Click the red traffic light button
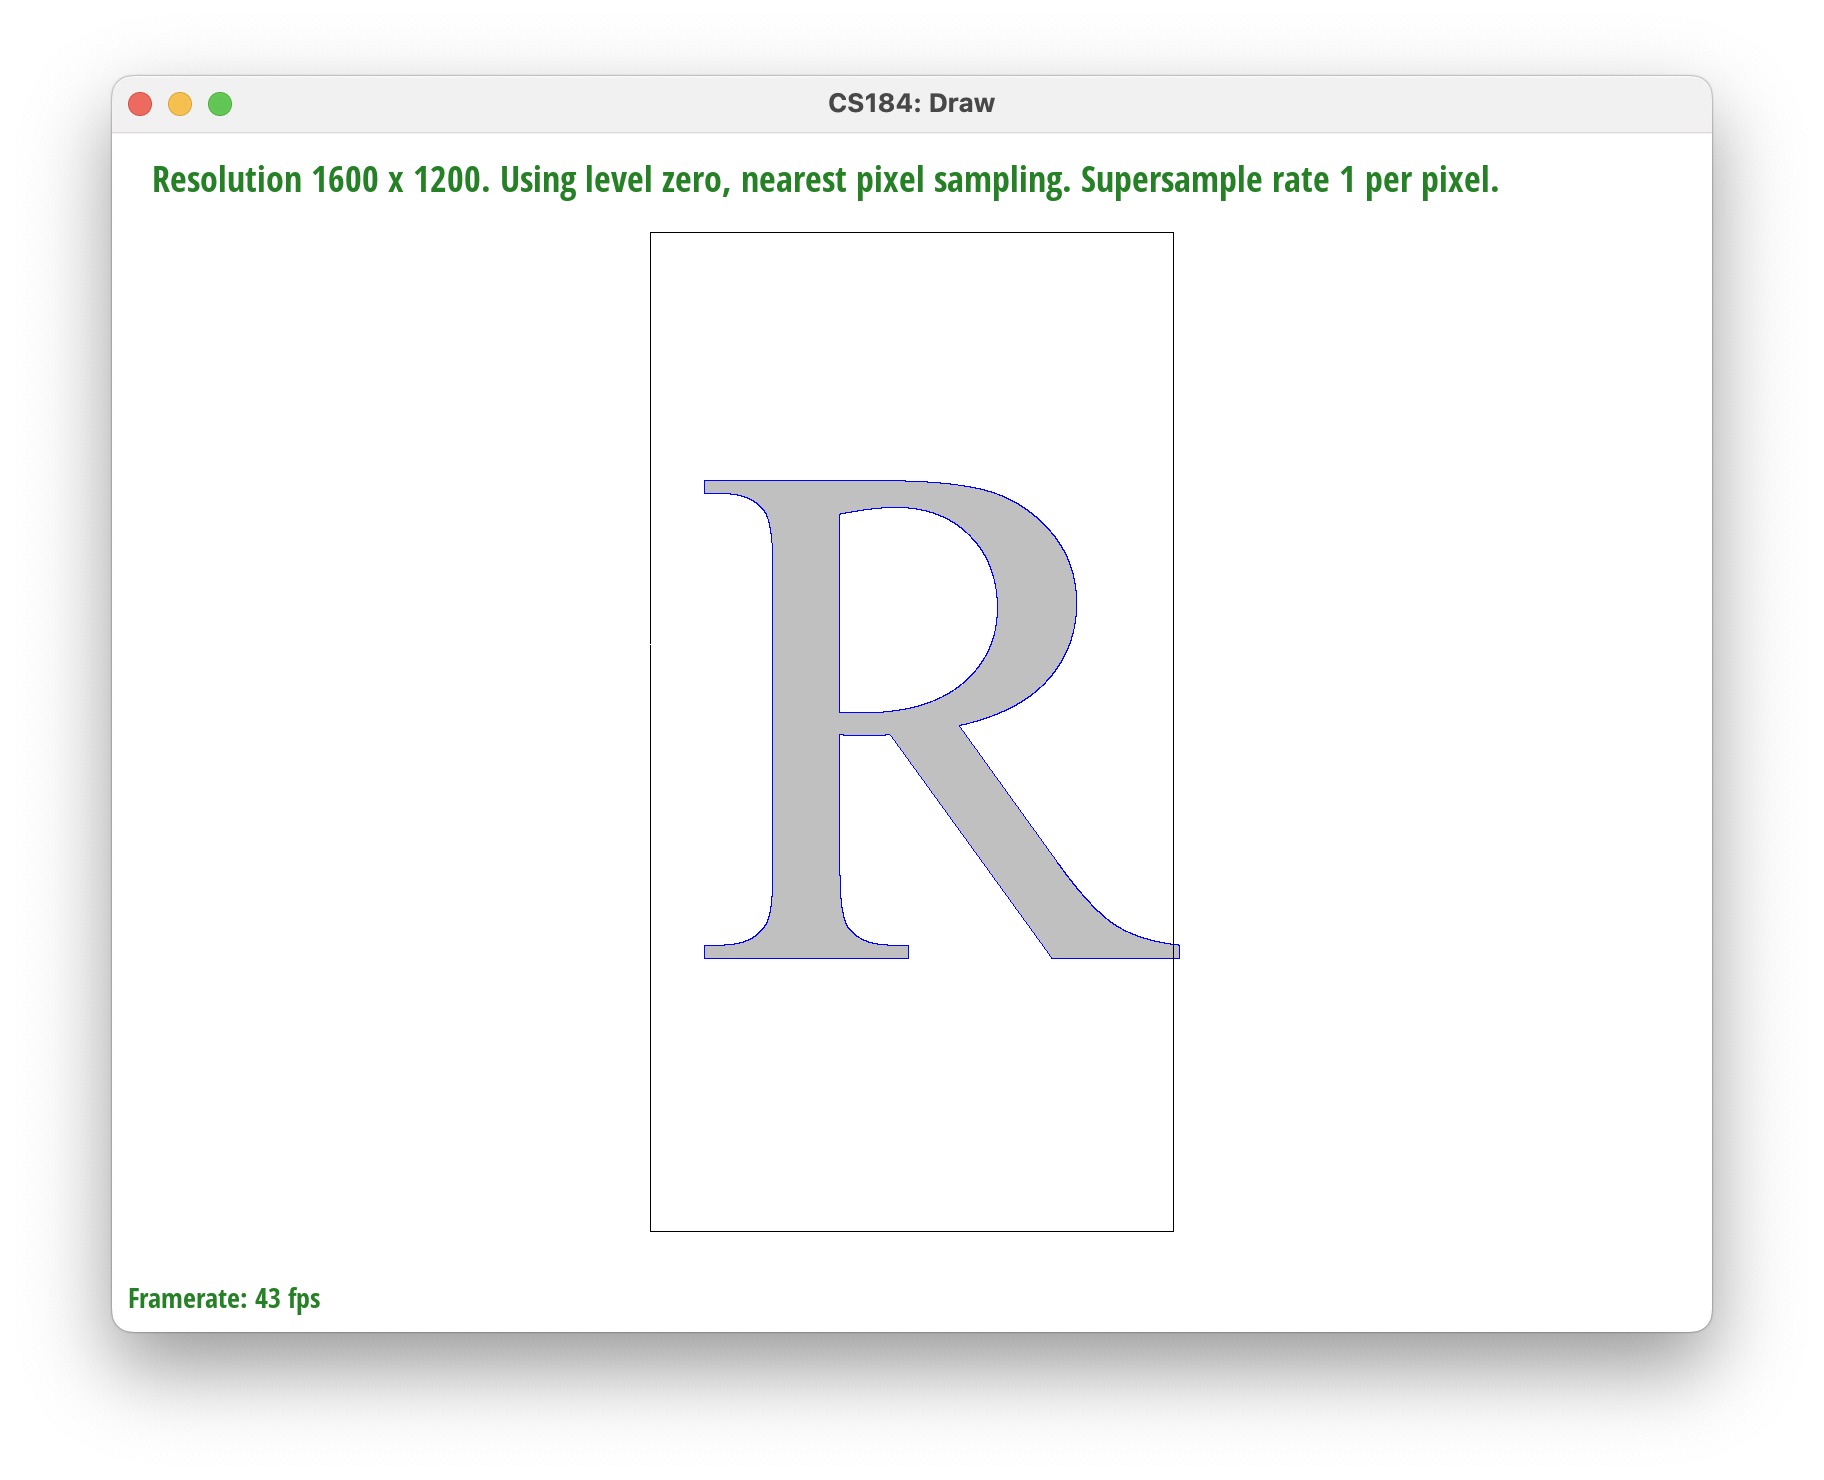The height and width of the screenshot is (1480, 1824). tap(141, 103)
